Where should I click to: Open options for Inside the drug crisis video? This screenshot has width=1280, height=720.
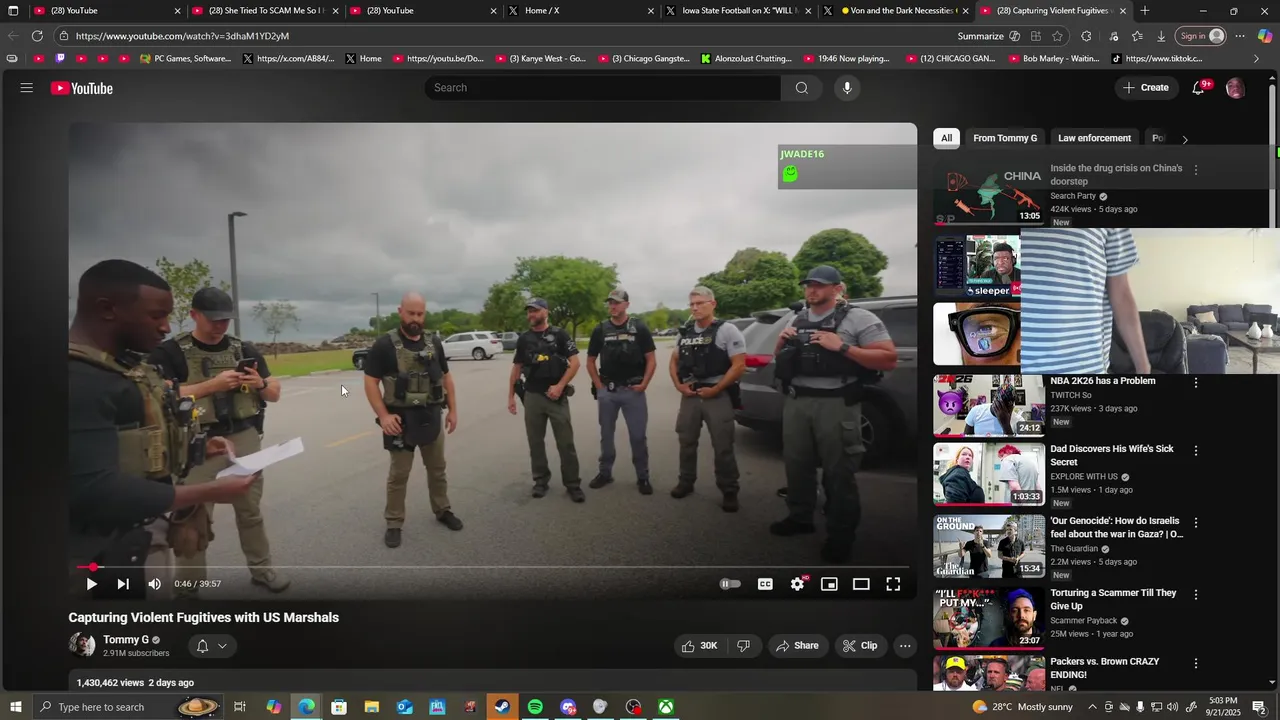1196,169
